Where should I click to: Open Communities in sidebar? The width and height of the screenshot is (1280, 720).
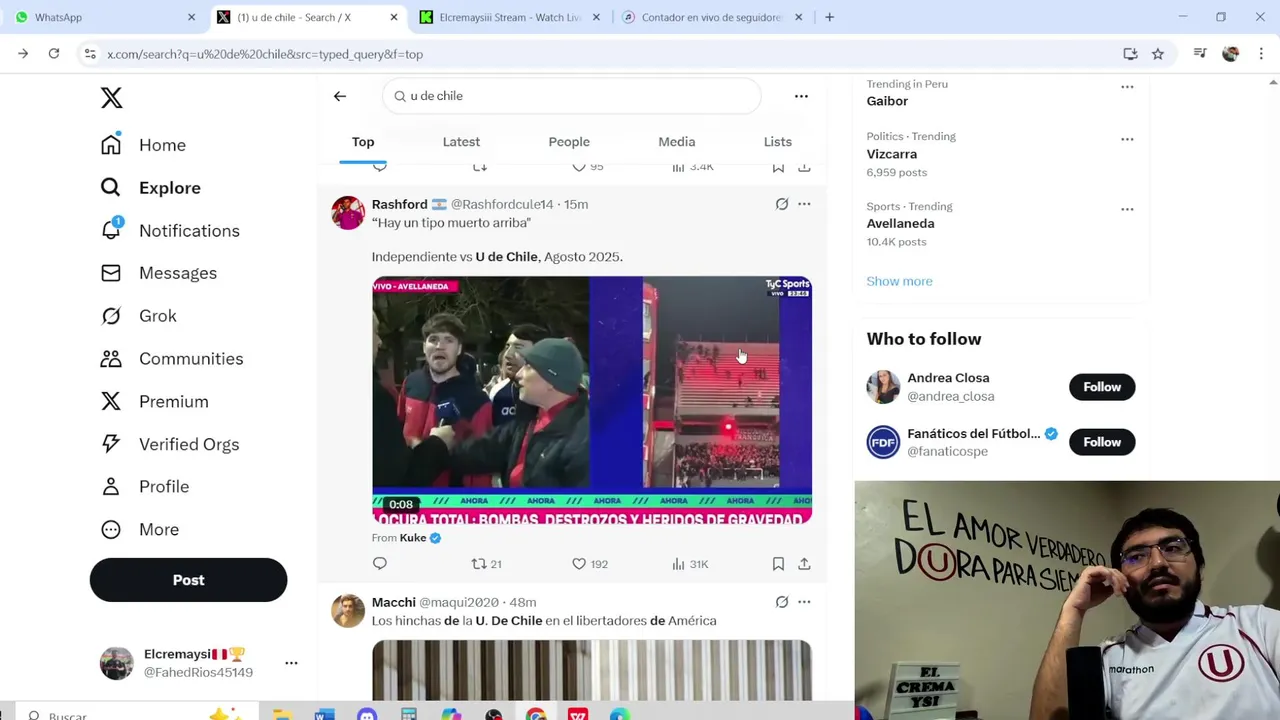click(172, 359)
